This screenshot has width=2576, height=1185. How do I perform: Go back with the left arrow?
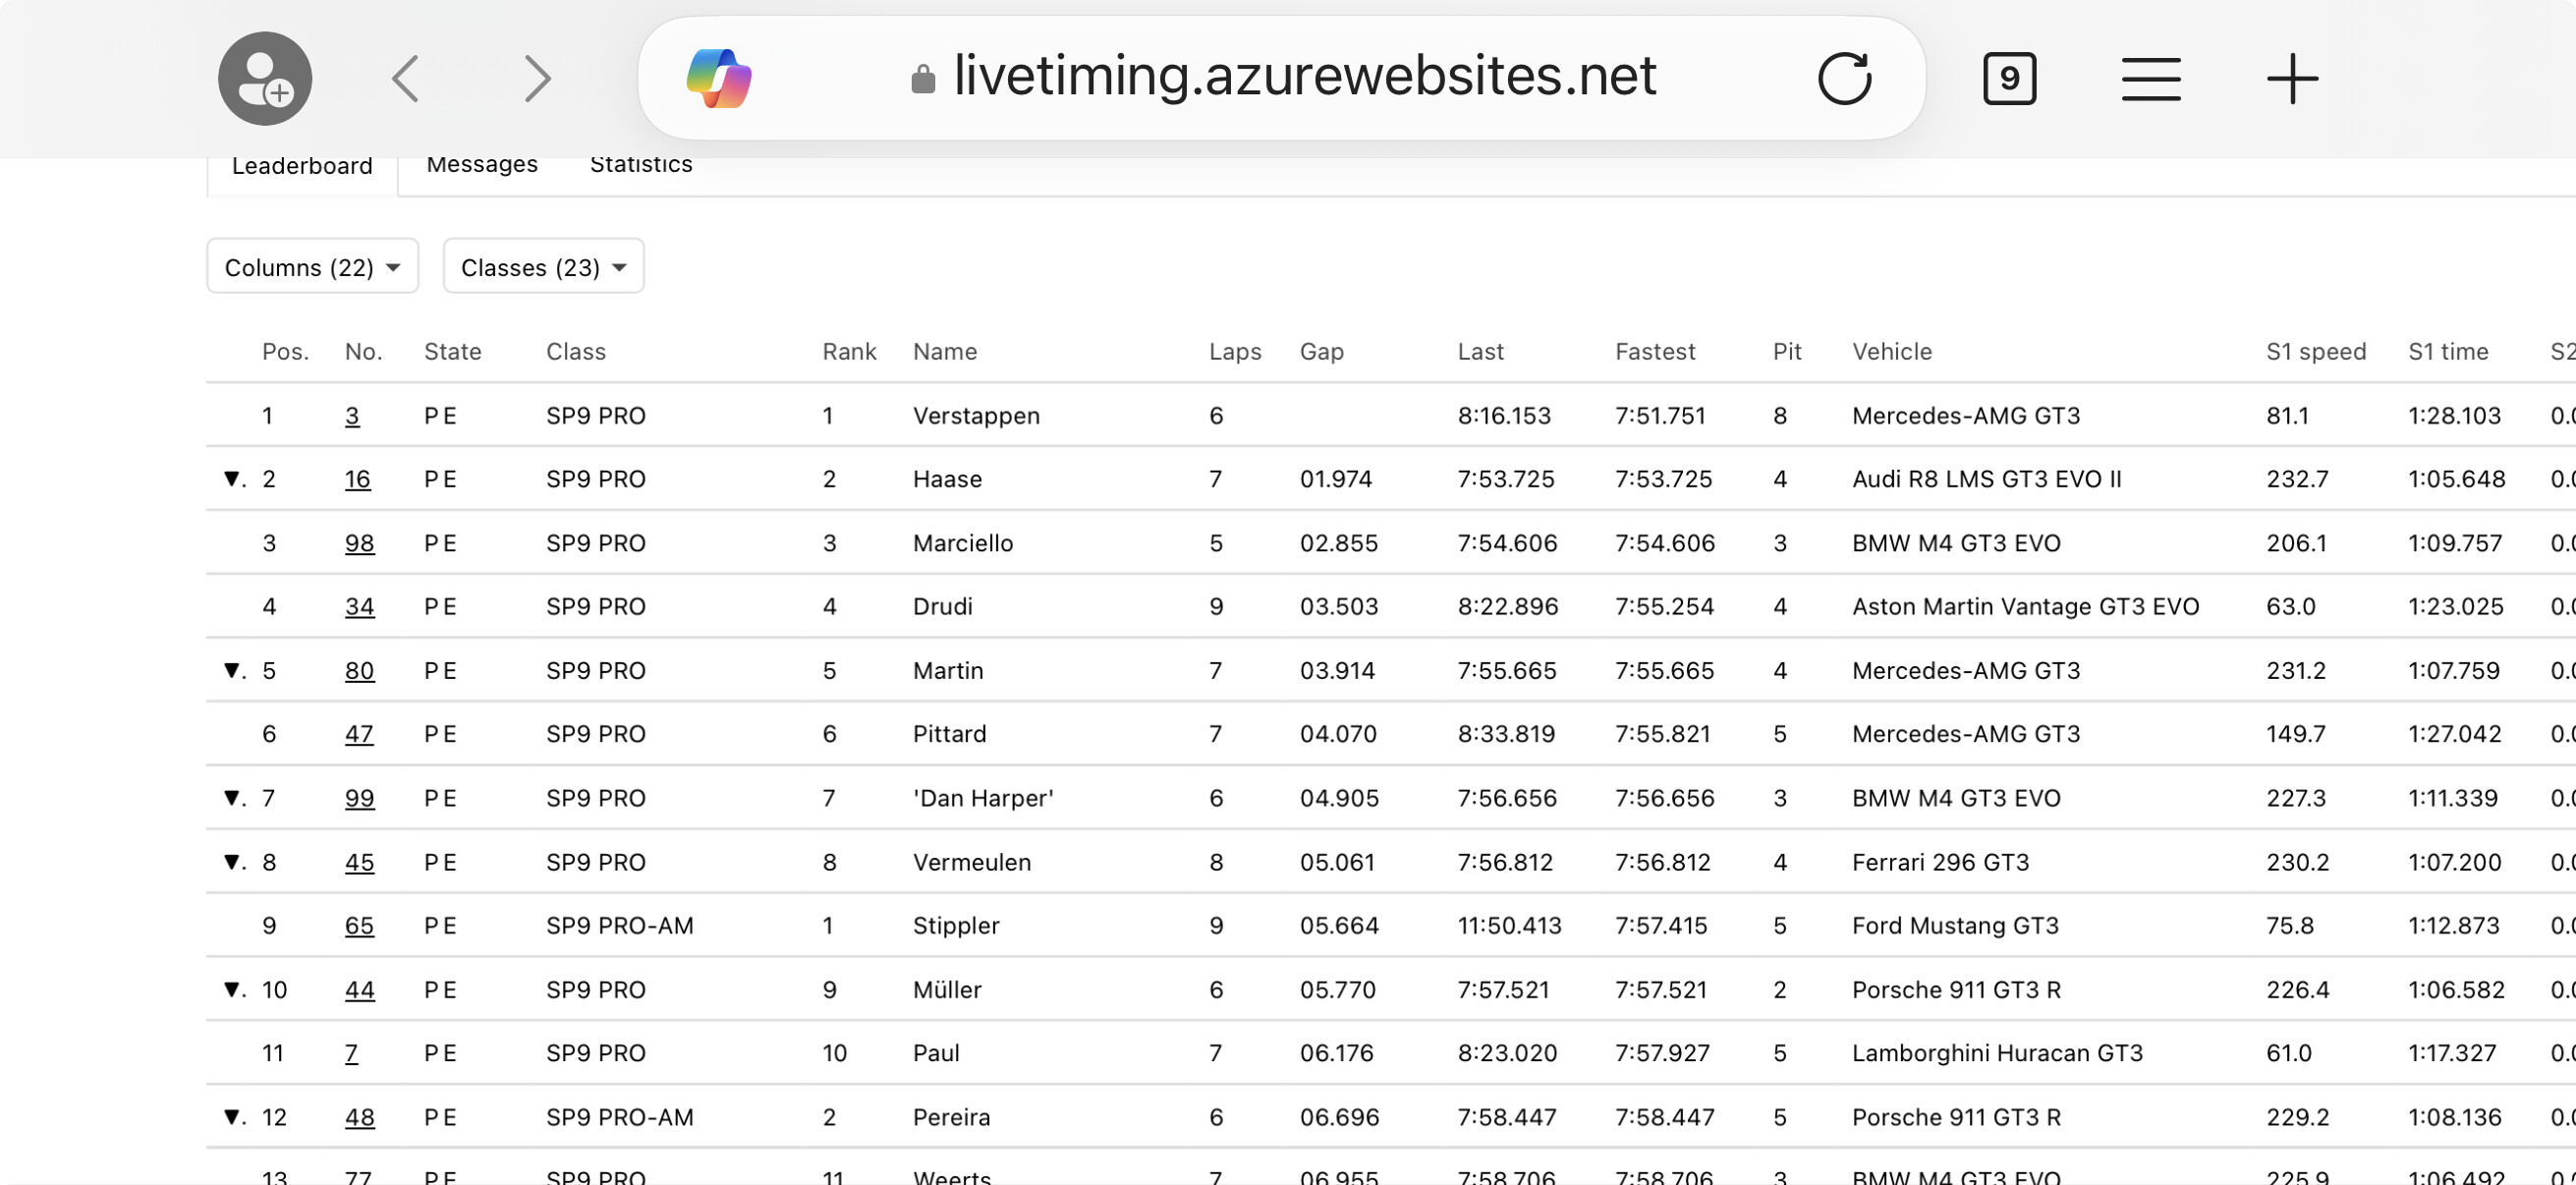[x=406, y=78]
